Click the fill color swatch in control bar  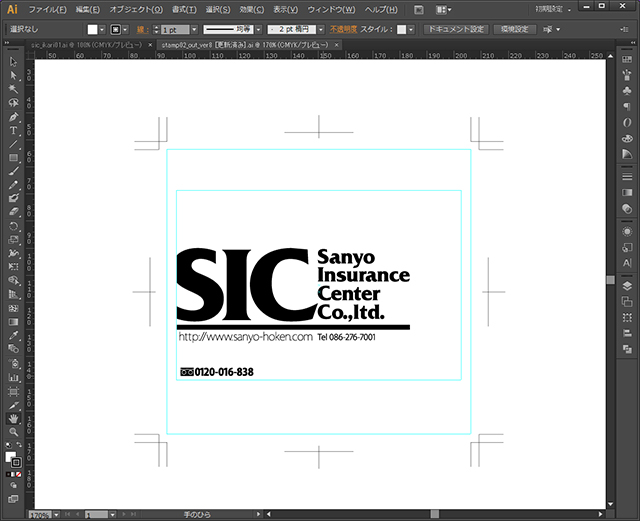pyautogui.click(x=93, y=29)
